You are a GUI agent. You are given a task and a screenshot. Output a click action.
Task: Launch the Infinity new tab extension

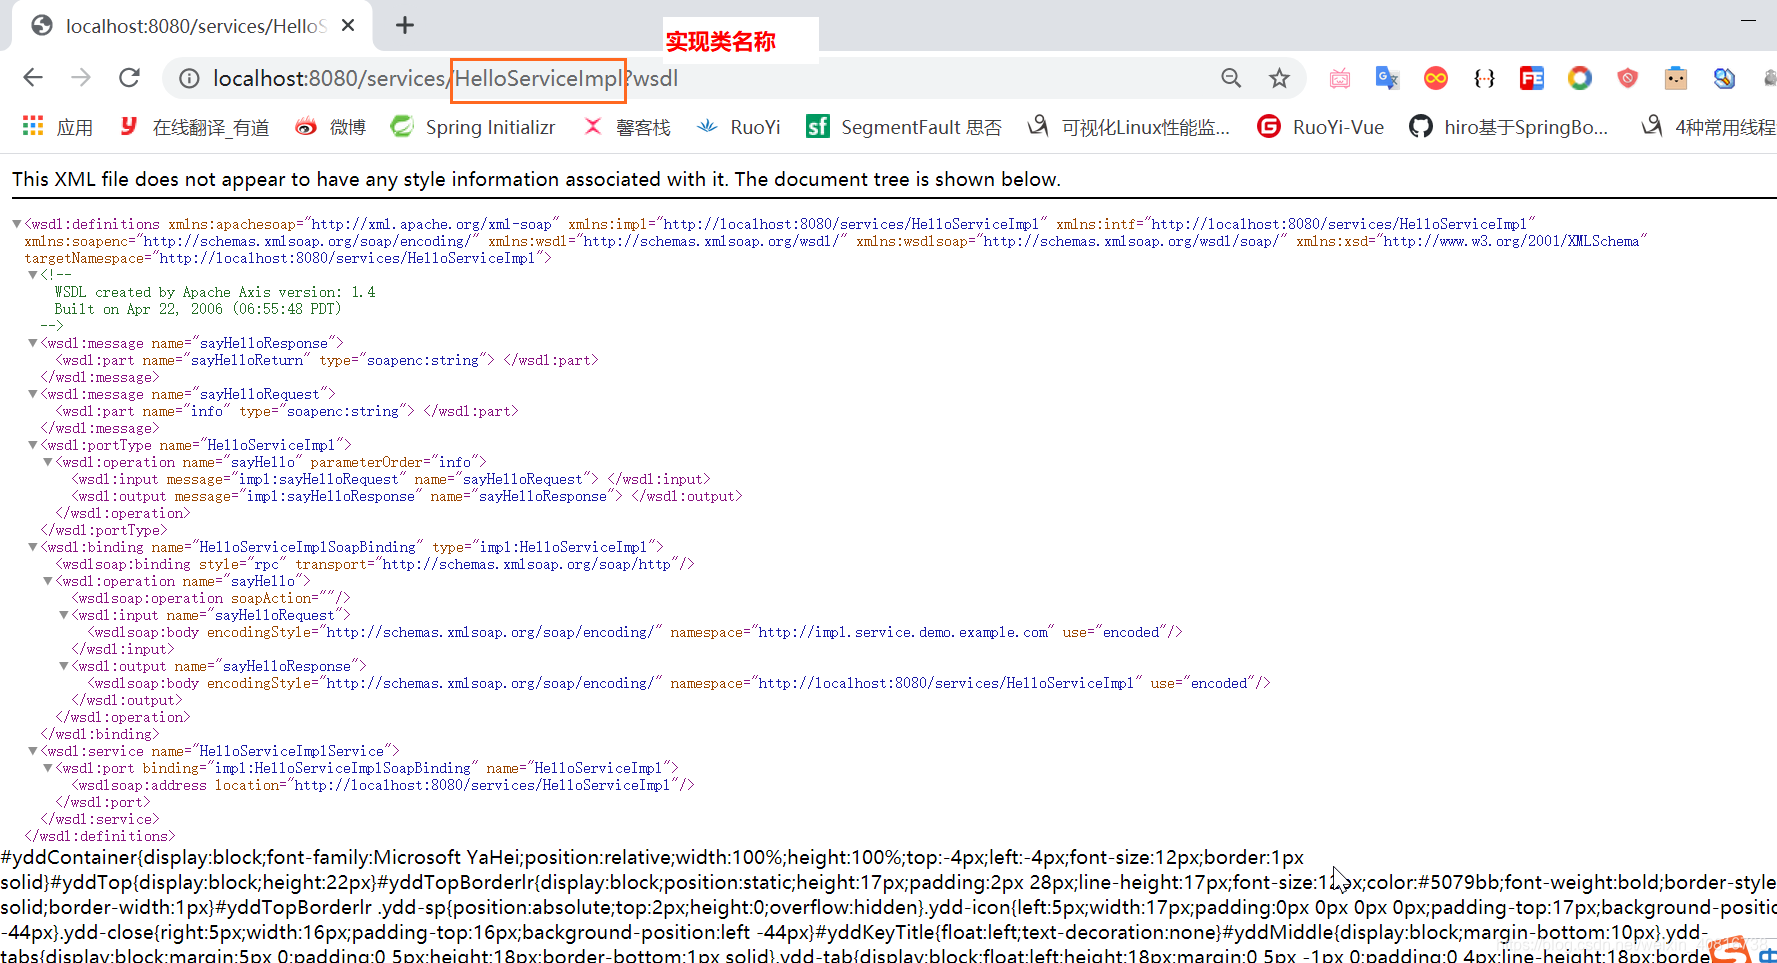(1435, 77)
